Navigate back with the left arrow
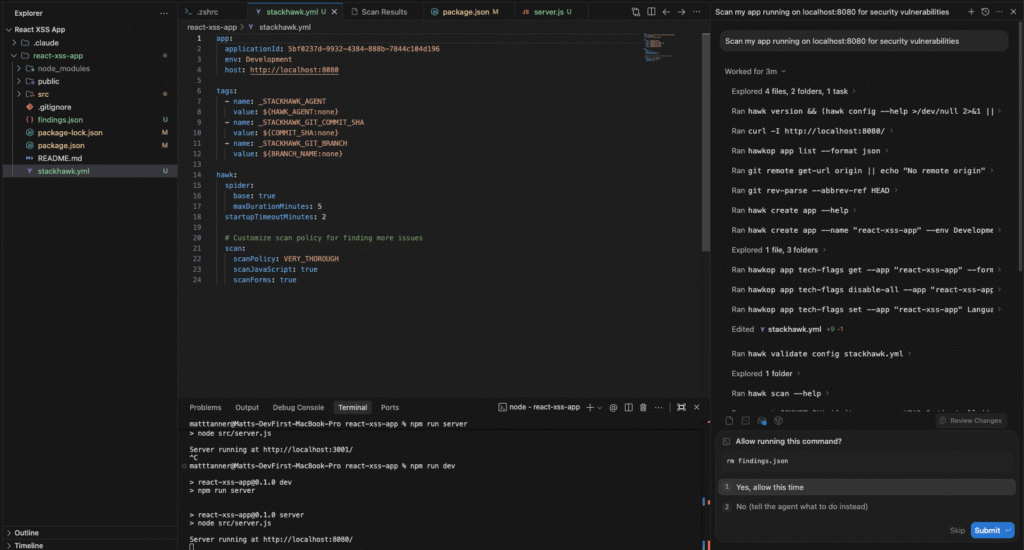The image size is (1024, 550). coord(666,12)
